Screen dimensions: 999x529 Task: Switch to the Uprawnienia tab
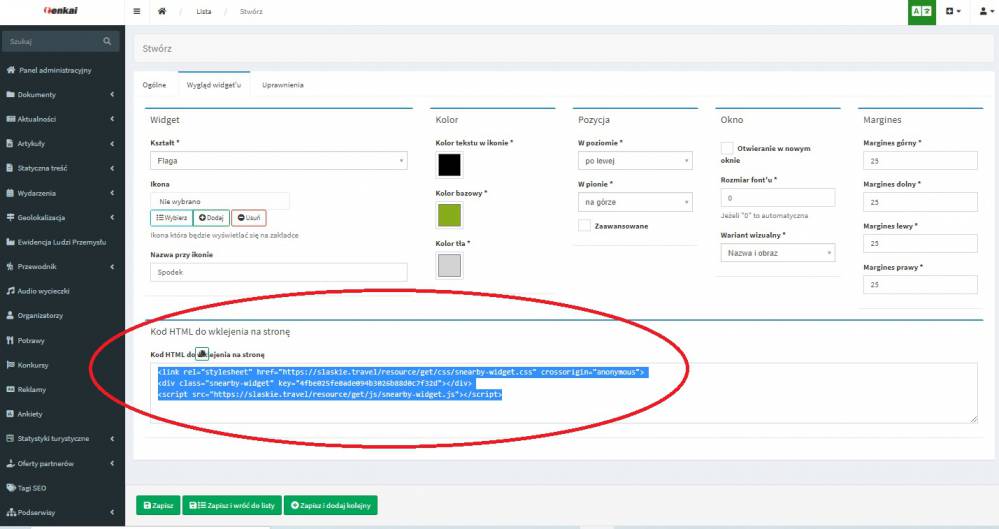click(x=282, y=86)
